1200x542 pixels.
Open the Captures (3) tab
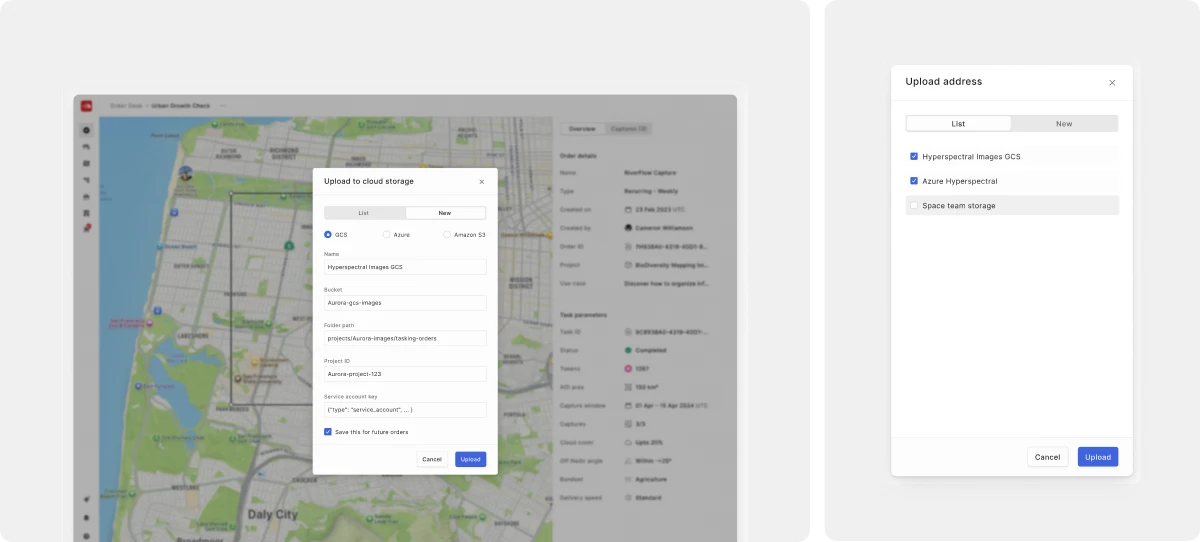pos(628,129)
